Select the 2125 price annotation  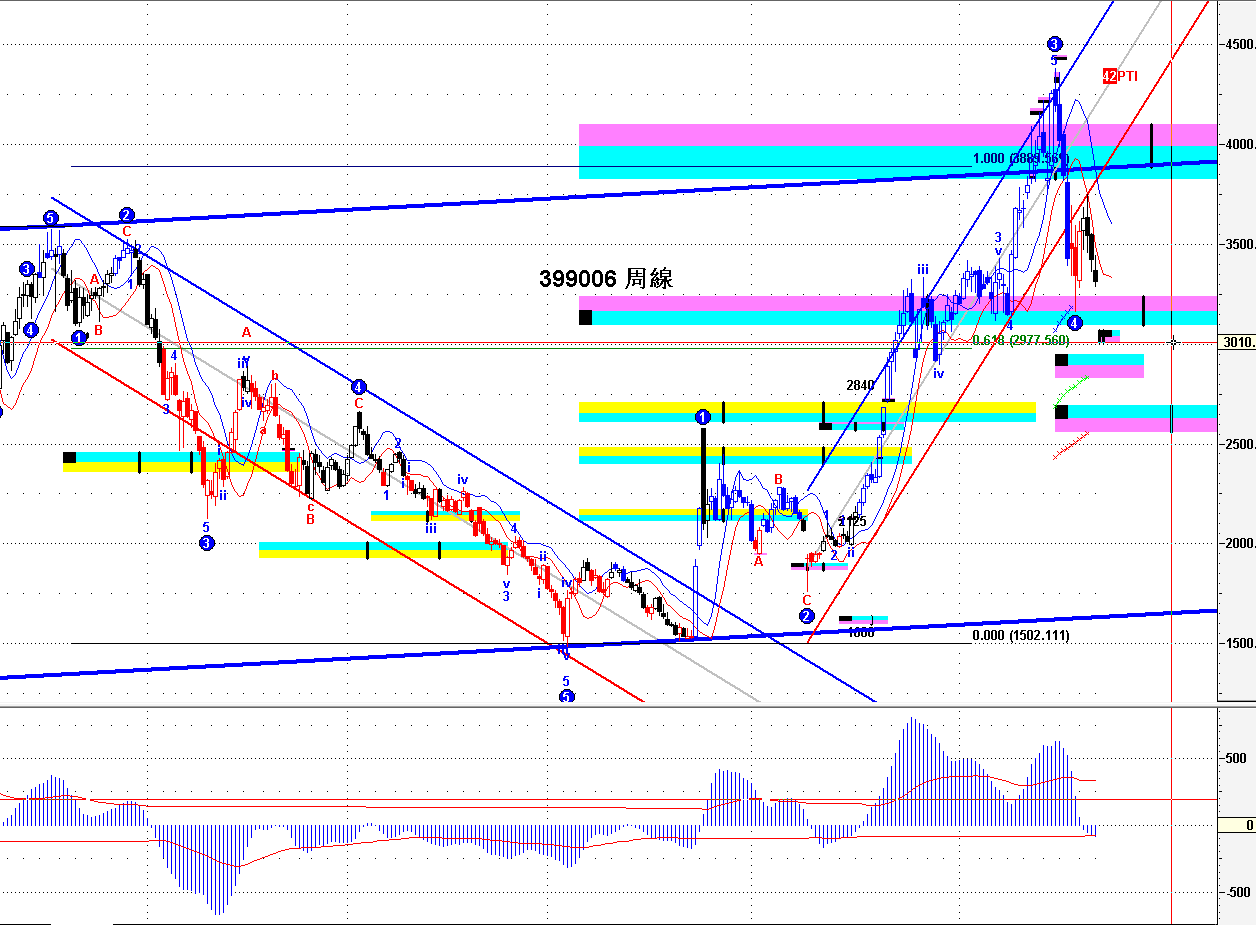tap(852, 521)
